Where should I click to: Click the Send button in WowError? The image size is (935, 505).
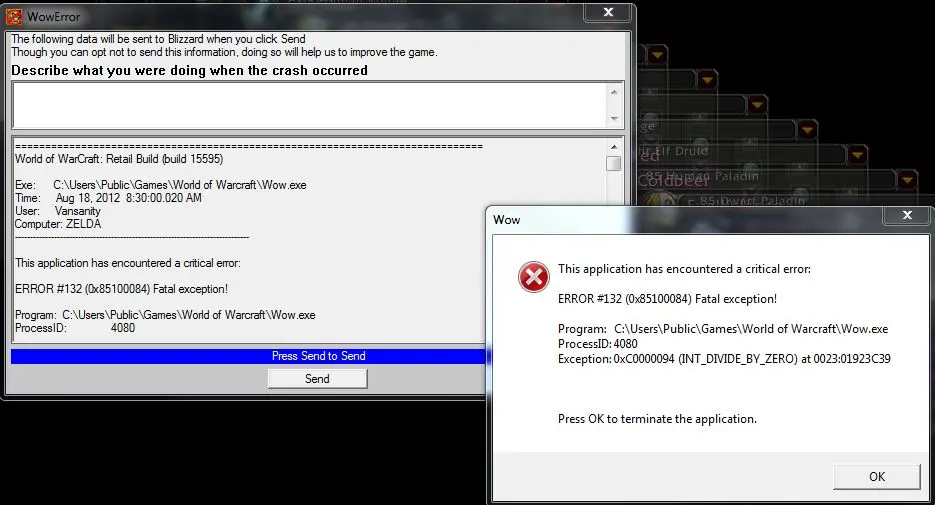pos(317,379)
